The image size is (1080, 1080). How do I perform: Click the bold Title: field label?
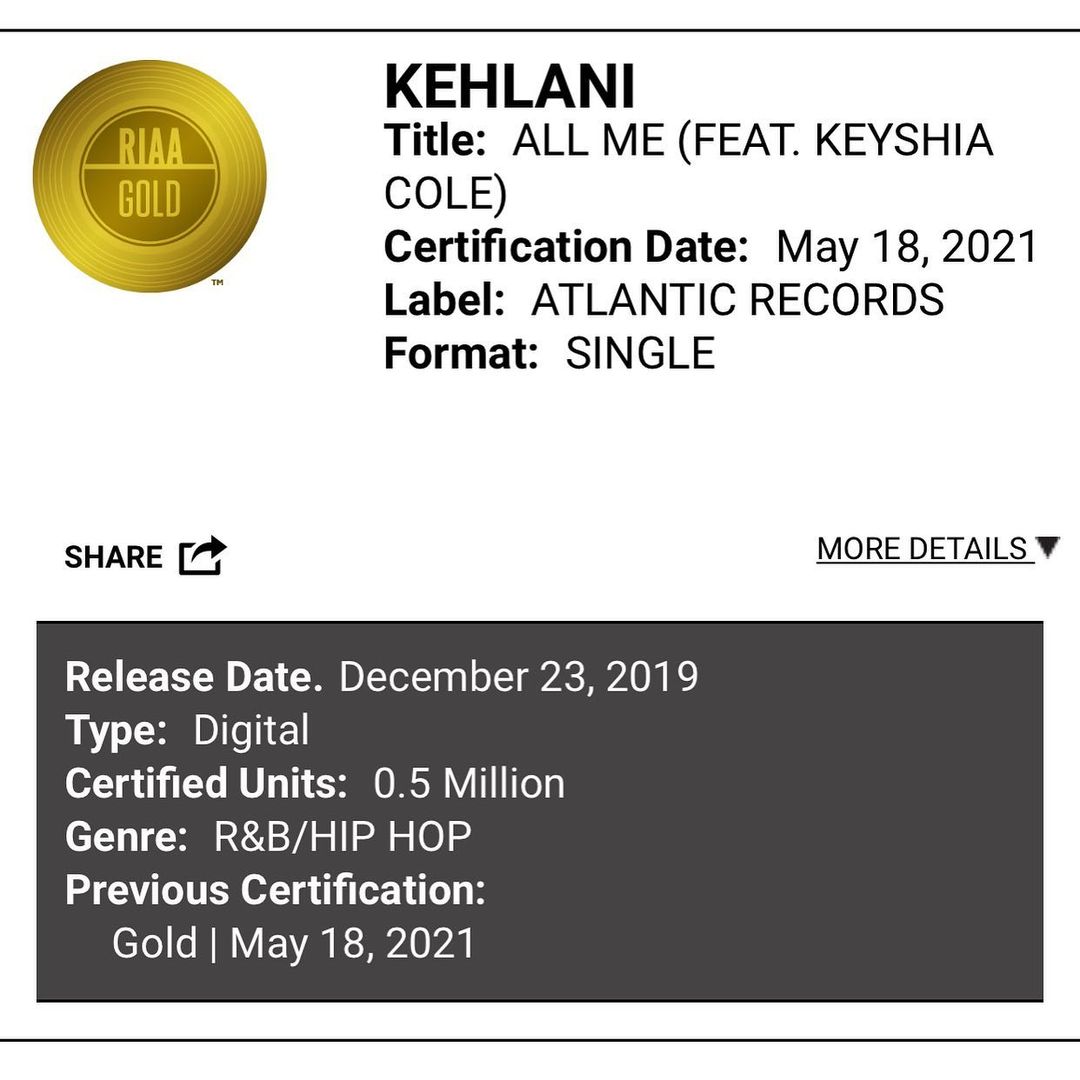[435, 140]
